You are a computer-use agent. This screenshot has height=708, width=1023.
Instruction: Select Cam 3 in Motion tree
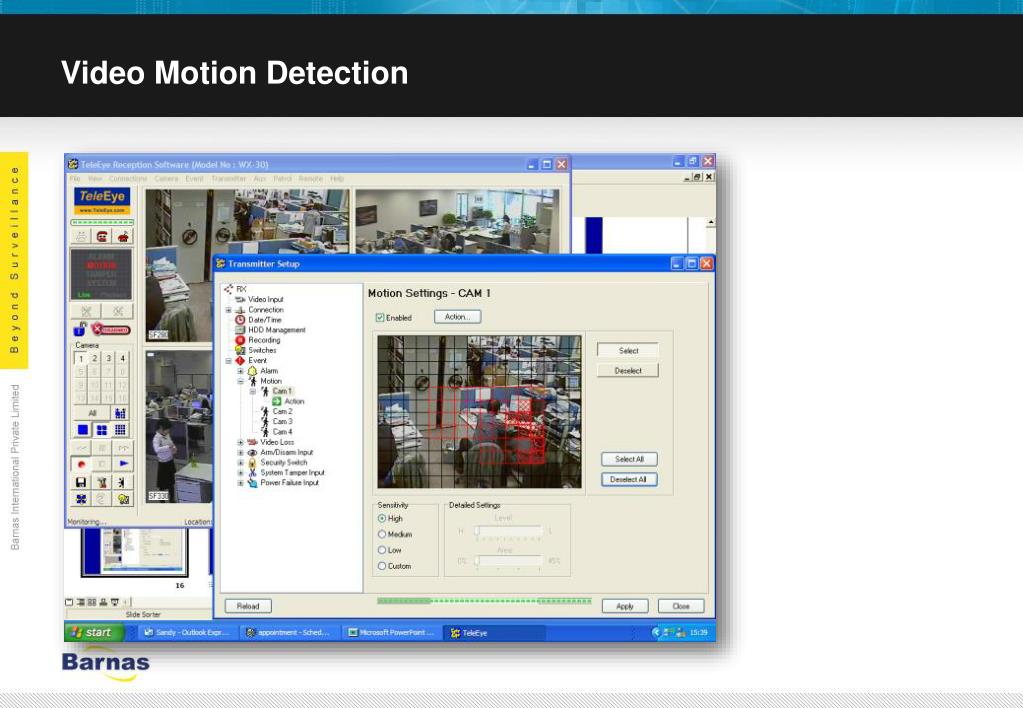tap(282, 422)
